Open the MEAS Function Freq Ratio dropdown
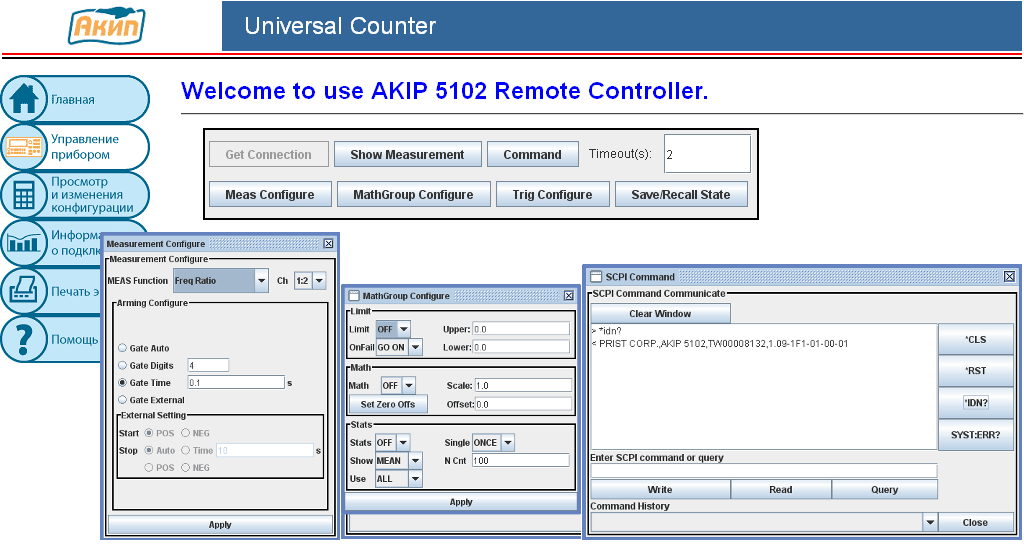 tap(261, 281)
